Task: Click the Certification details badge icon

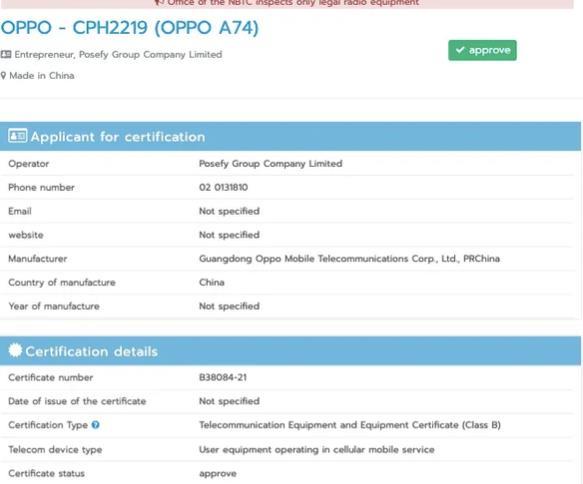Action: [x=15, y=351]
